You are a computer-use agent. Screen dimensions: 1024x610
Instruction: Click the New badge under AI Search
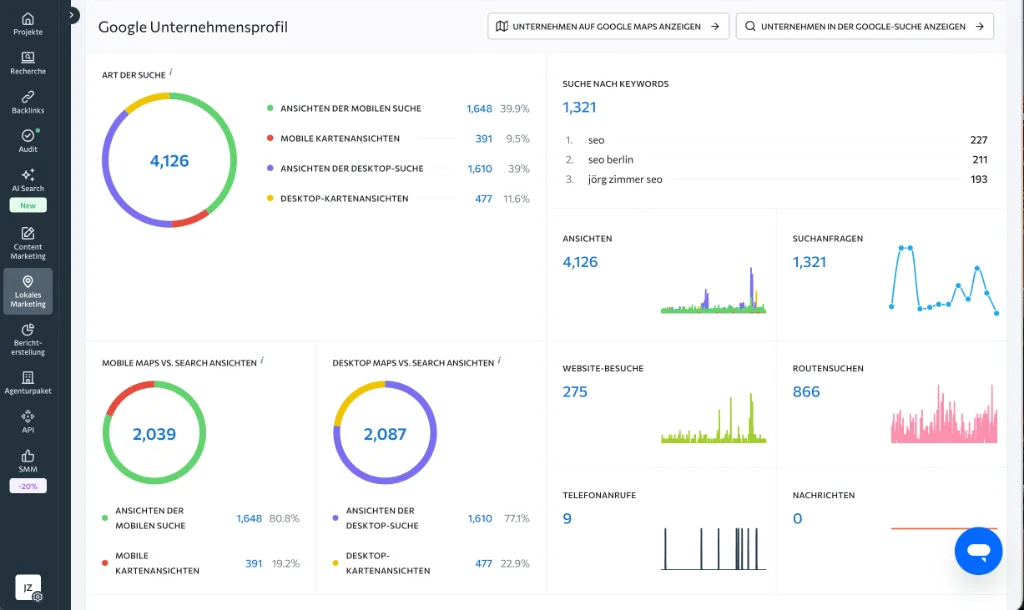(28, 205)
